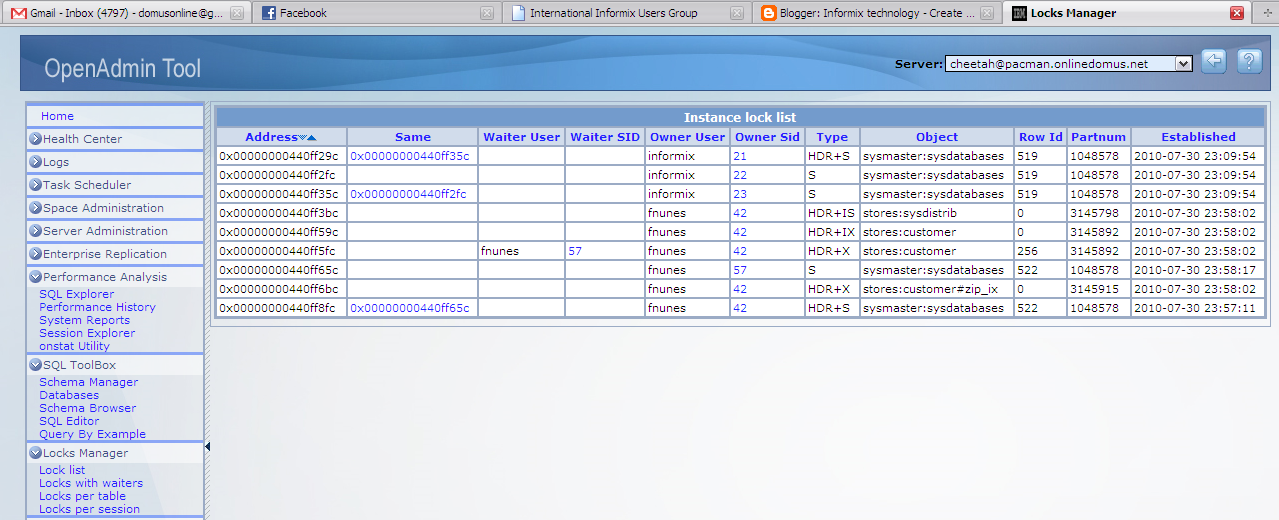Open Owner Sid 23 link

coord(740,194)
